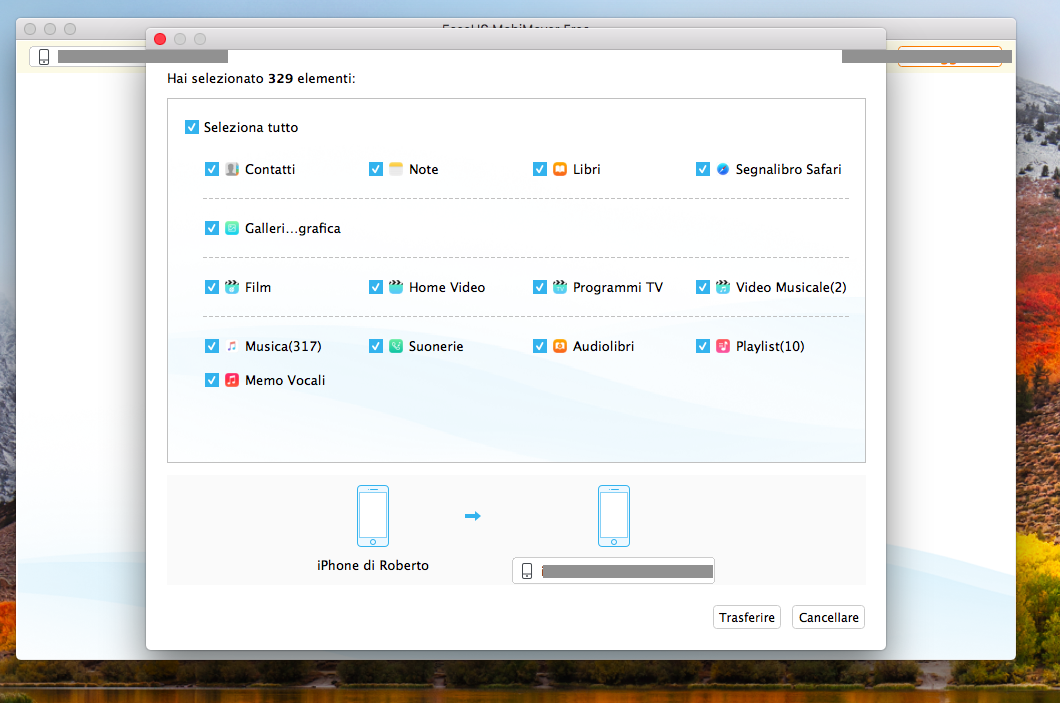The height and width of the screenshot is (703, 1060).
Task: Click the Libri books icon
Action: point(560,170)
